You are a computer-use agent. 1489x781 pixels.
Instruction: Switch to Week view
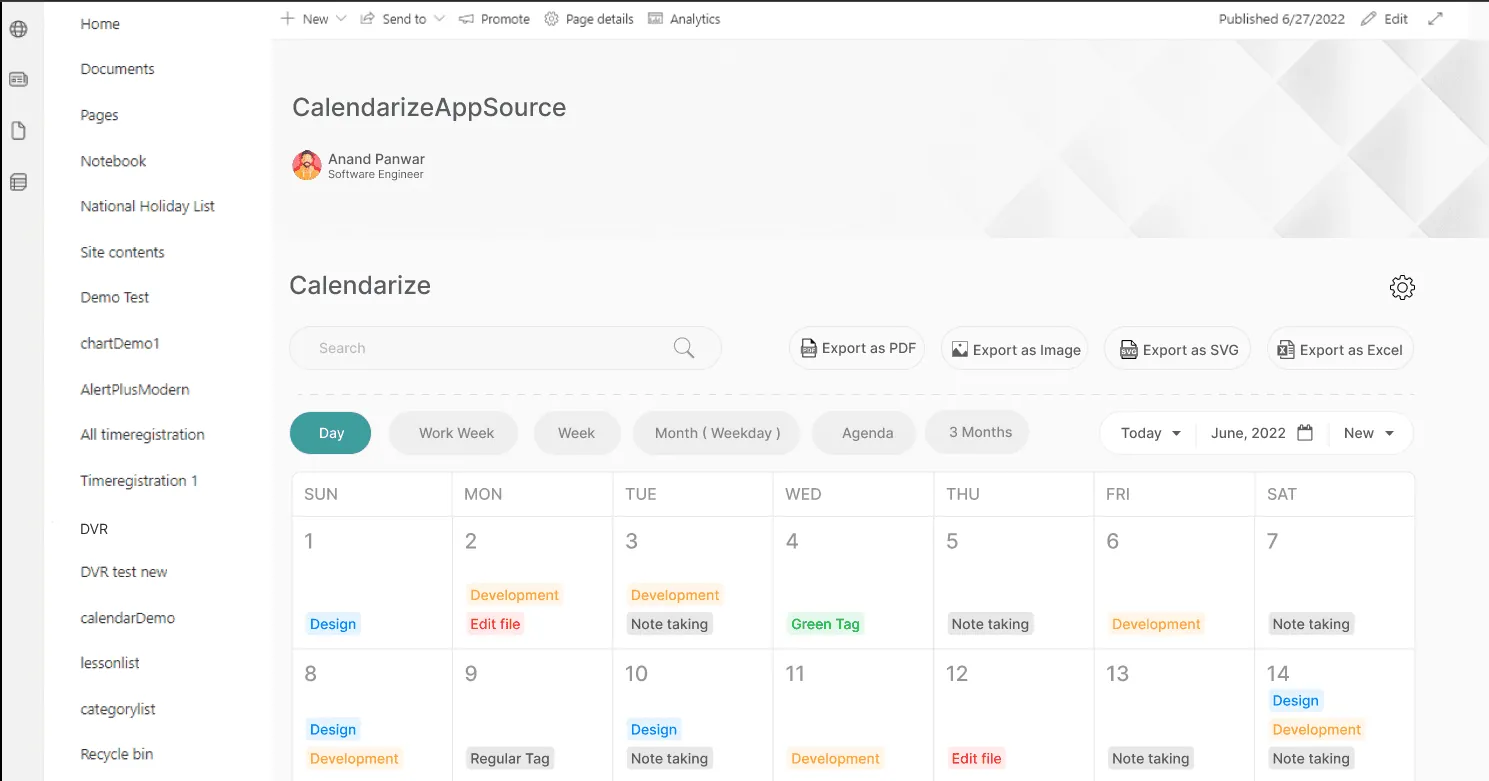click(576, 433)
